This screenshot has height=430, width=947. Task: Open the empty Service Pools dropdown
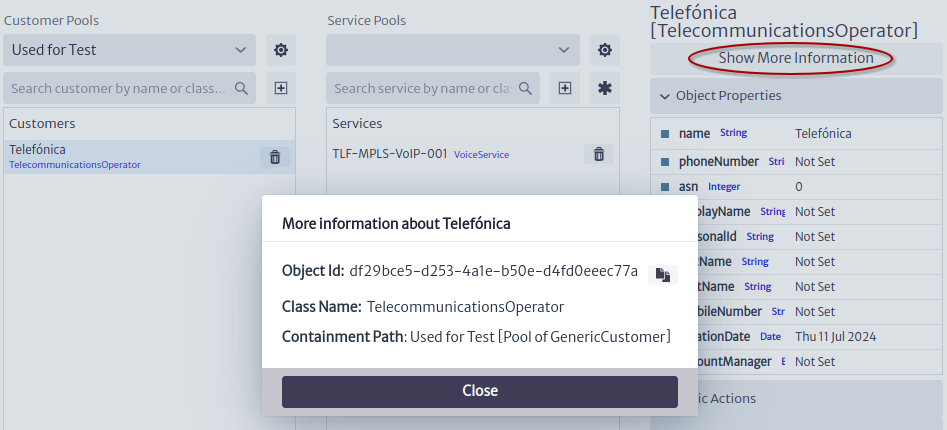[453, 50]
